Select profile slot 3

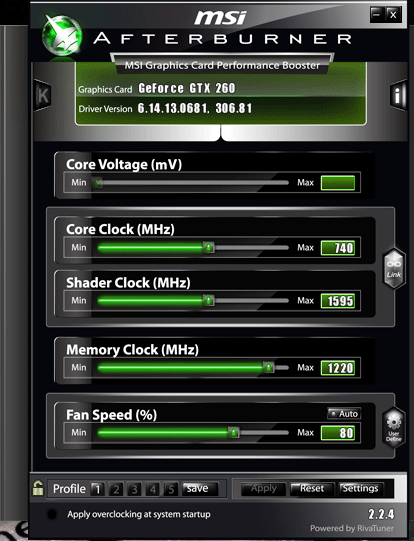[134, 489]
